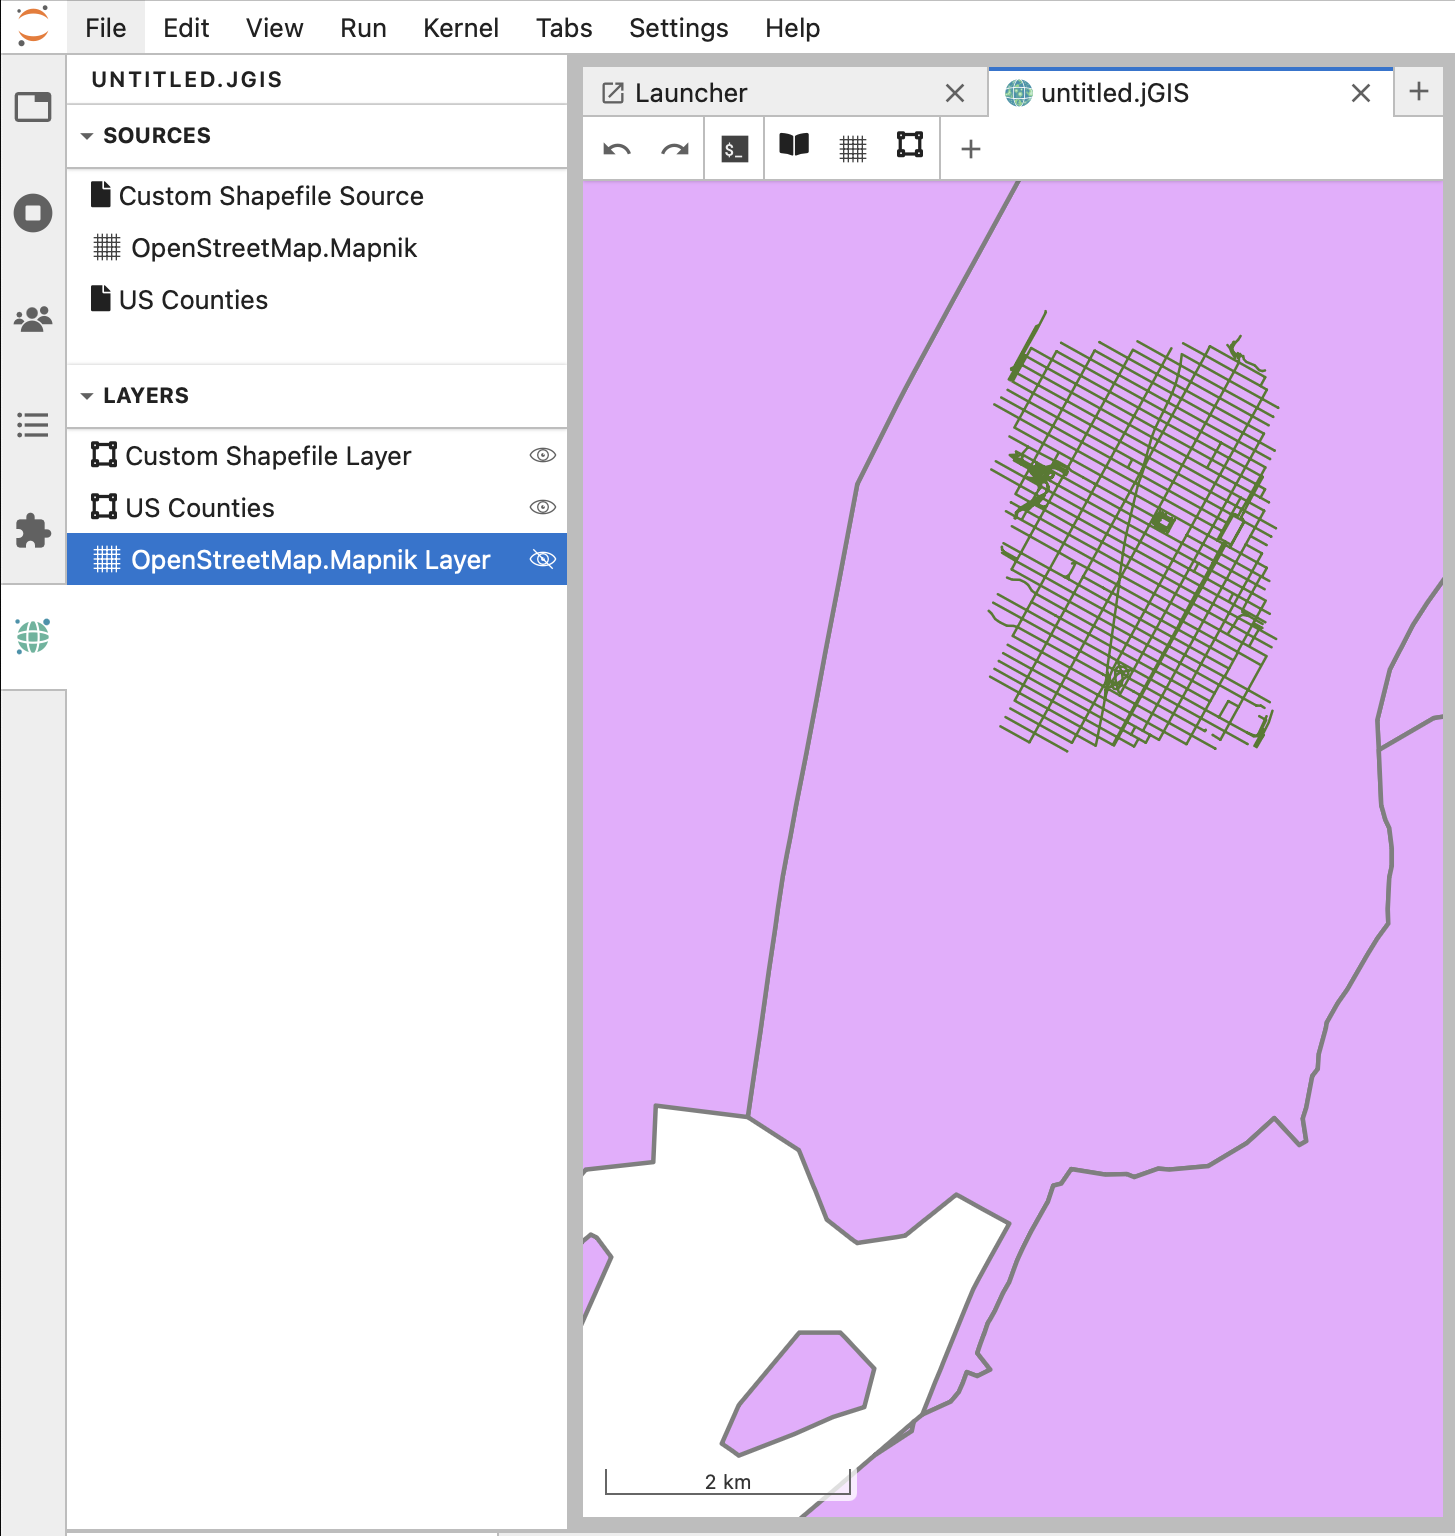Switch to the Launcher tab

tap(690, 93)
